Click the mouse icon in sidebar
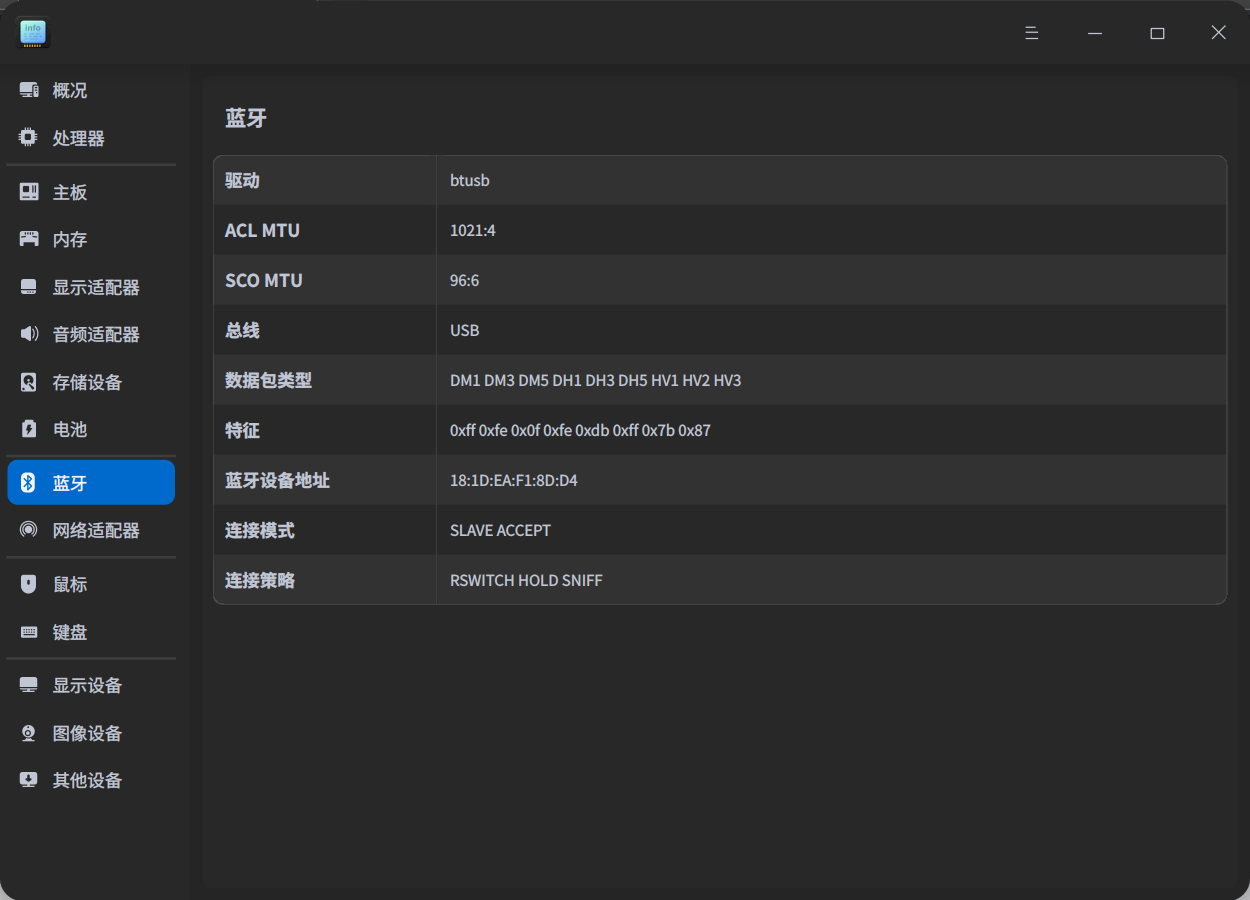 click(29, 584)
